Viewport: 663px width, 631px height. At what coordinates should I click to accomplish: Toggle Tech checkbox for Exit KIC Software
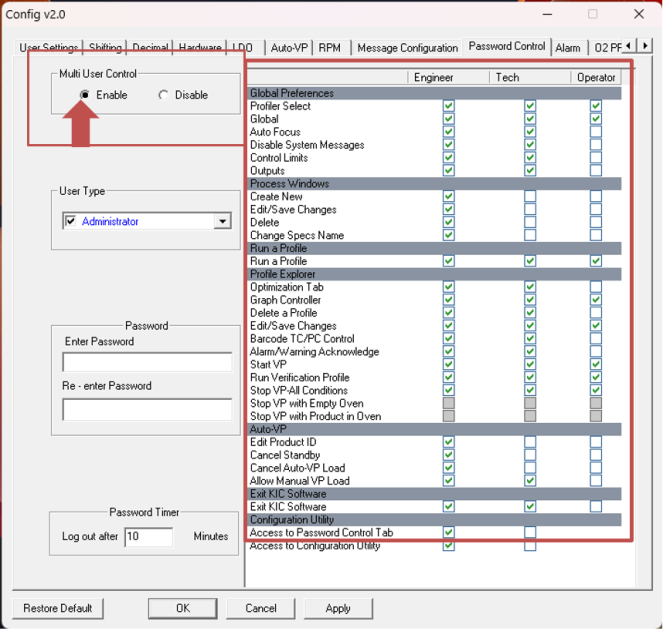point(530,507)
